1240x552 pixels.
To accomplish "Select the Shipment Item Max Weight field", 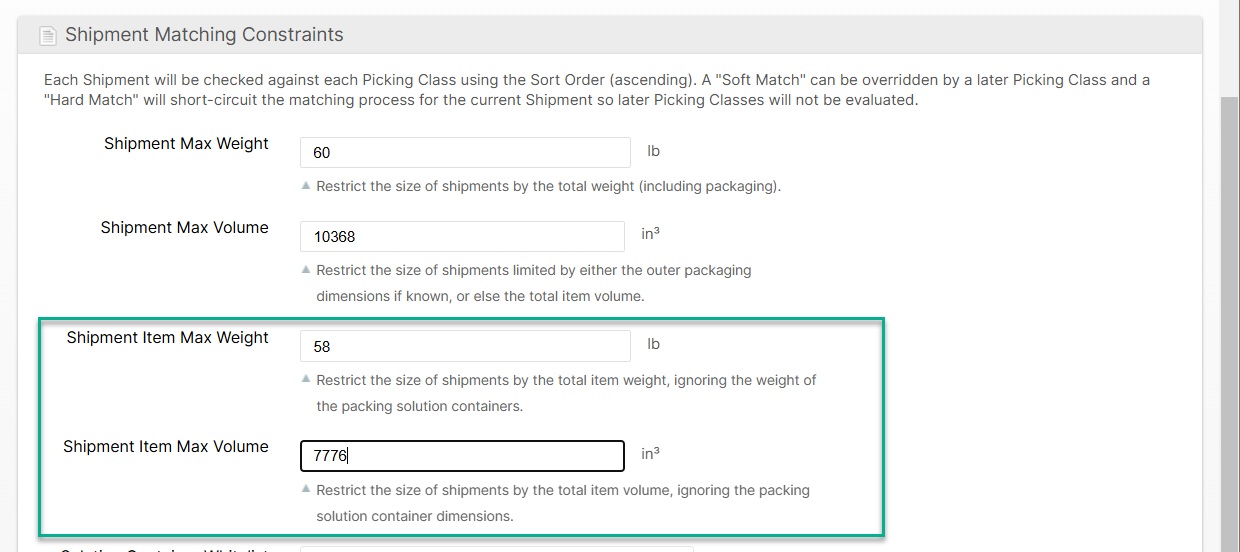I will 465,346.
